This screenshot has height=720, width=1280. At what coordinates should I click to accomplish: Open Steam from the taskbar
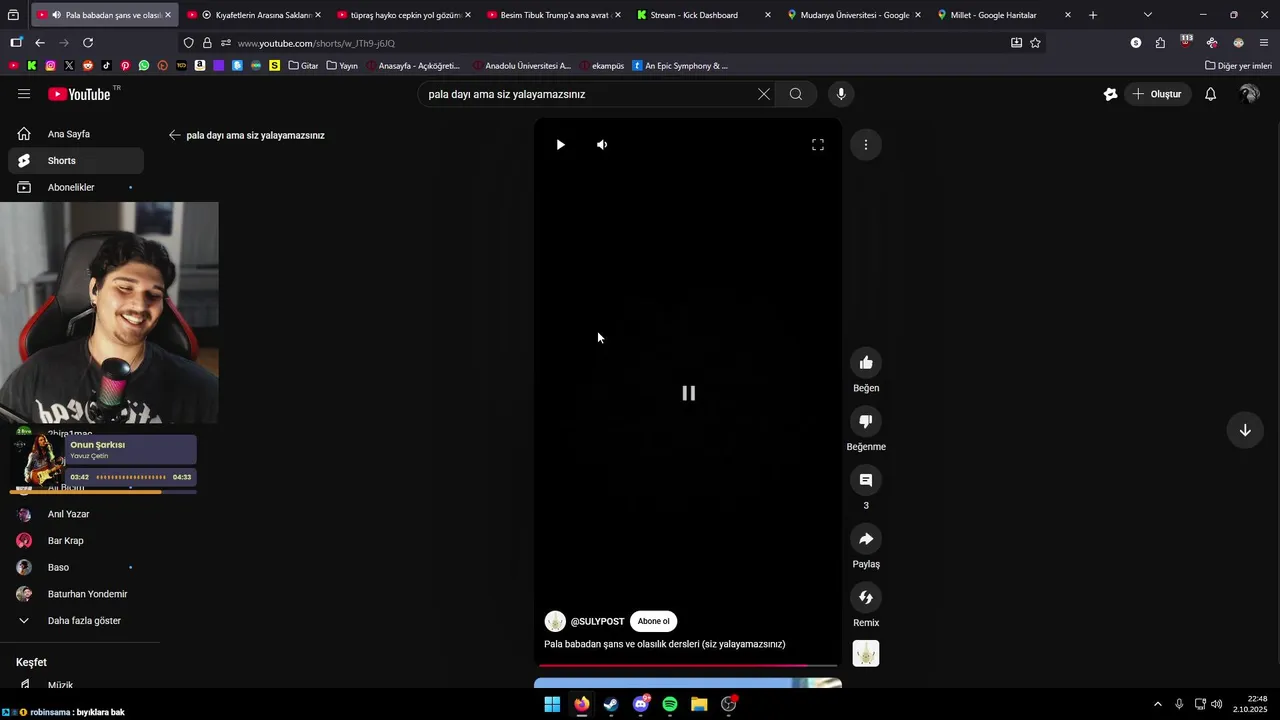pyautogui.click(x=611, y=704)
